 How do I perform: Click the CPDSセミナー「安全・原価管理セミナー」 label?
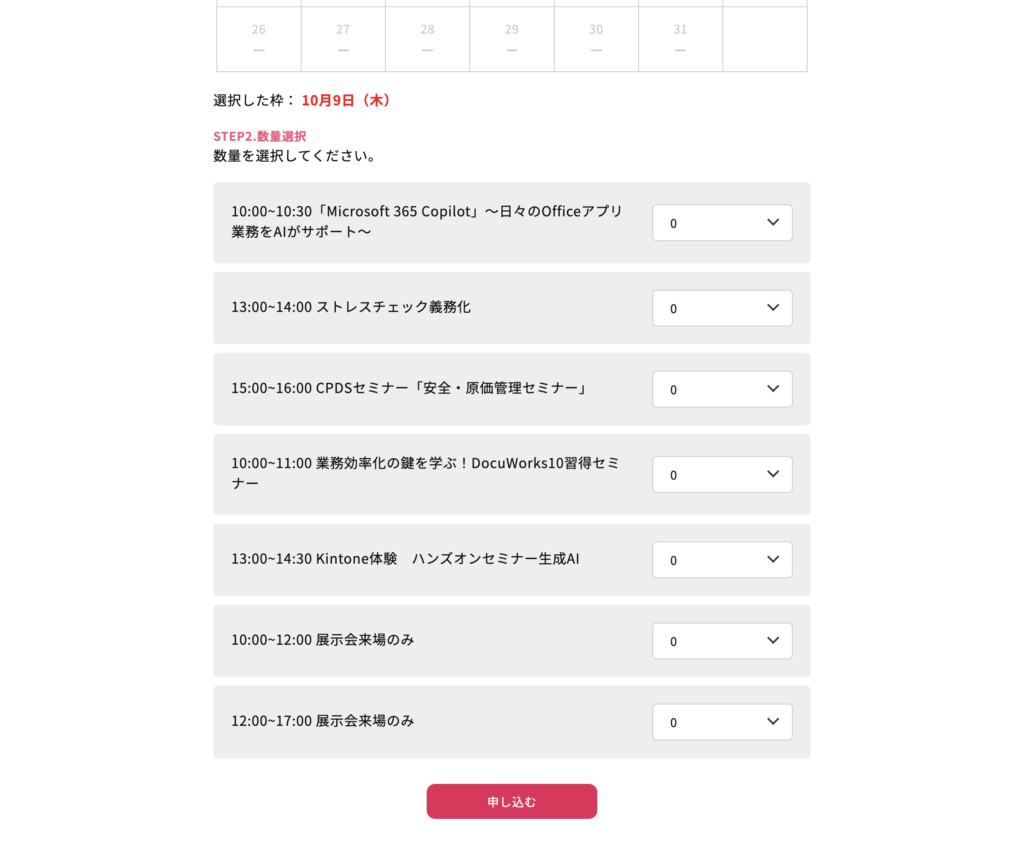[409, 388]
